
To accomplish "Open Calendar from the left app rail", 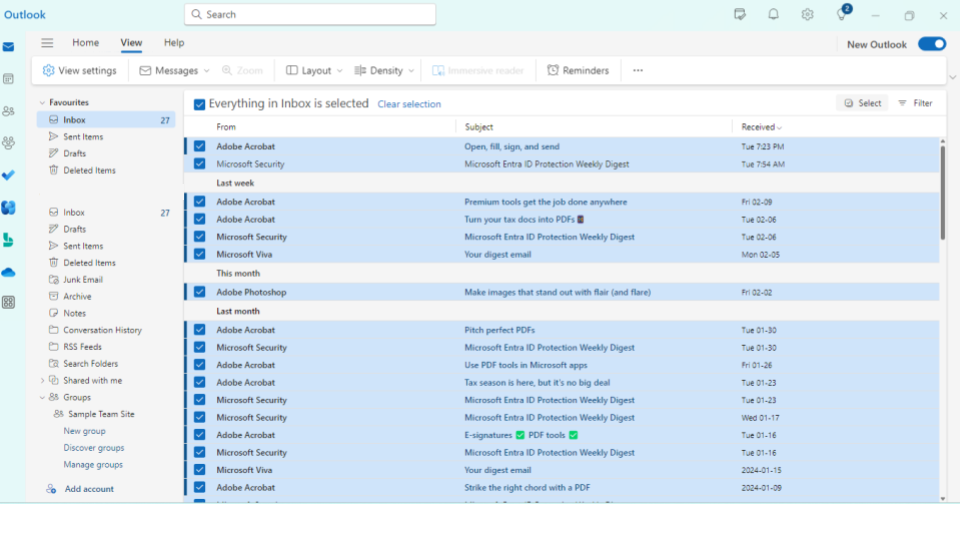I will click(8, 79).
